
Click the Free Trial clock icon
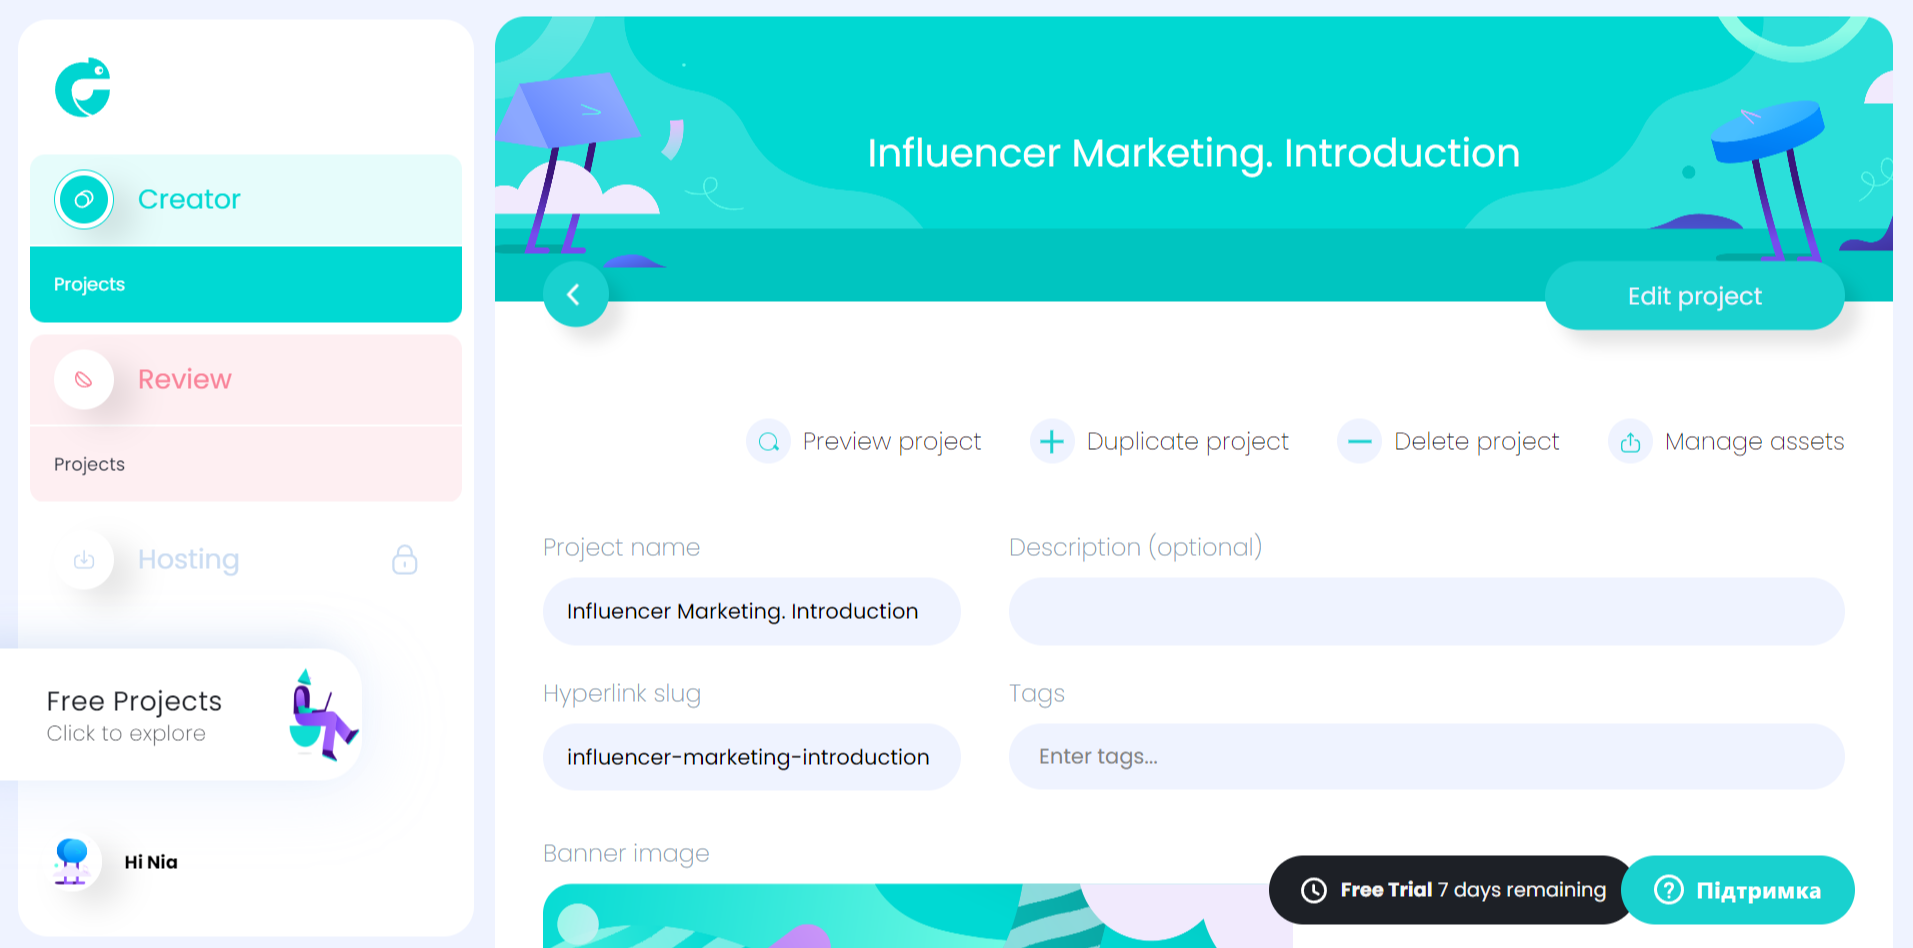click(x=1314, y=890)
